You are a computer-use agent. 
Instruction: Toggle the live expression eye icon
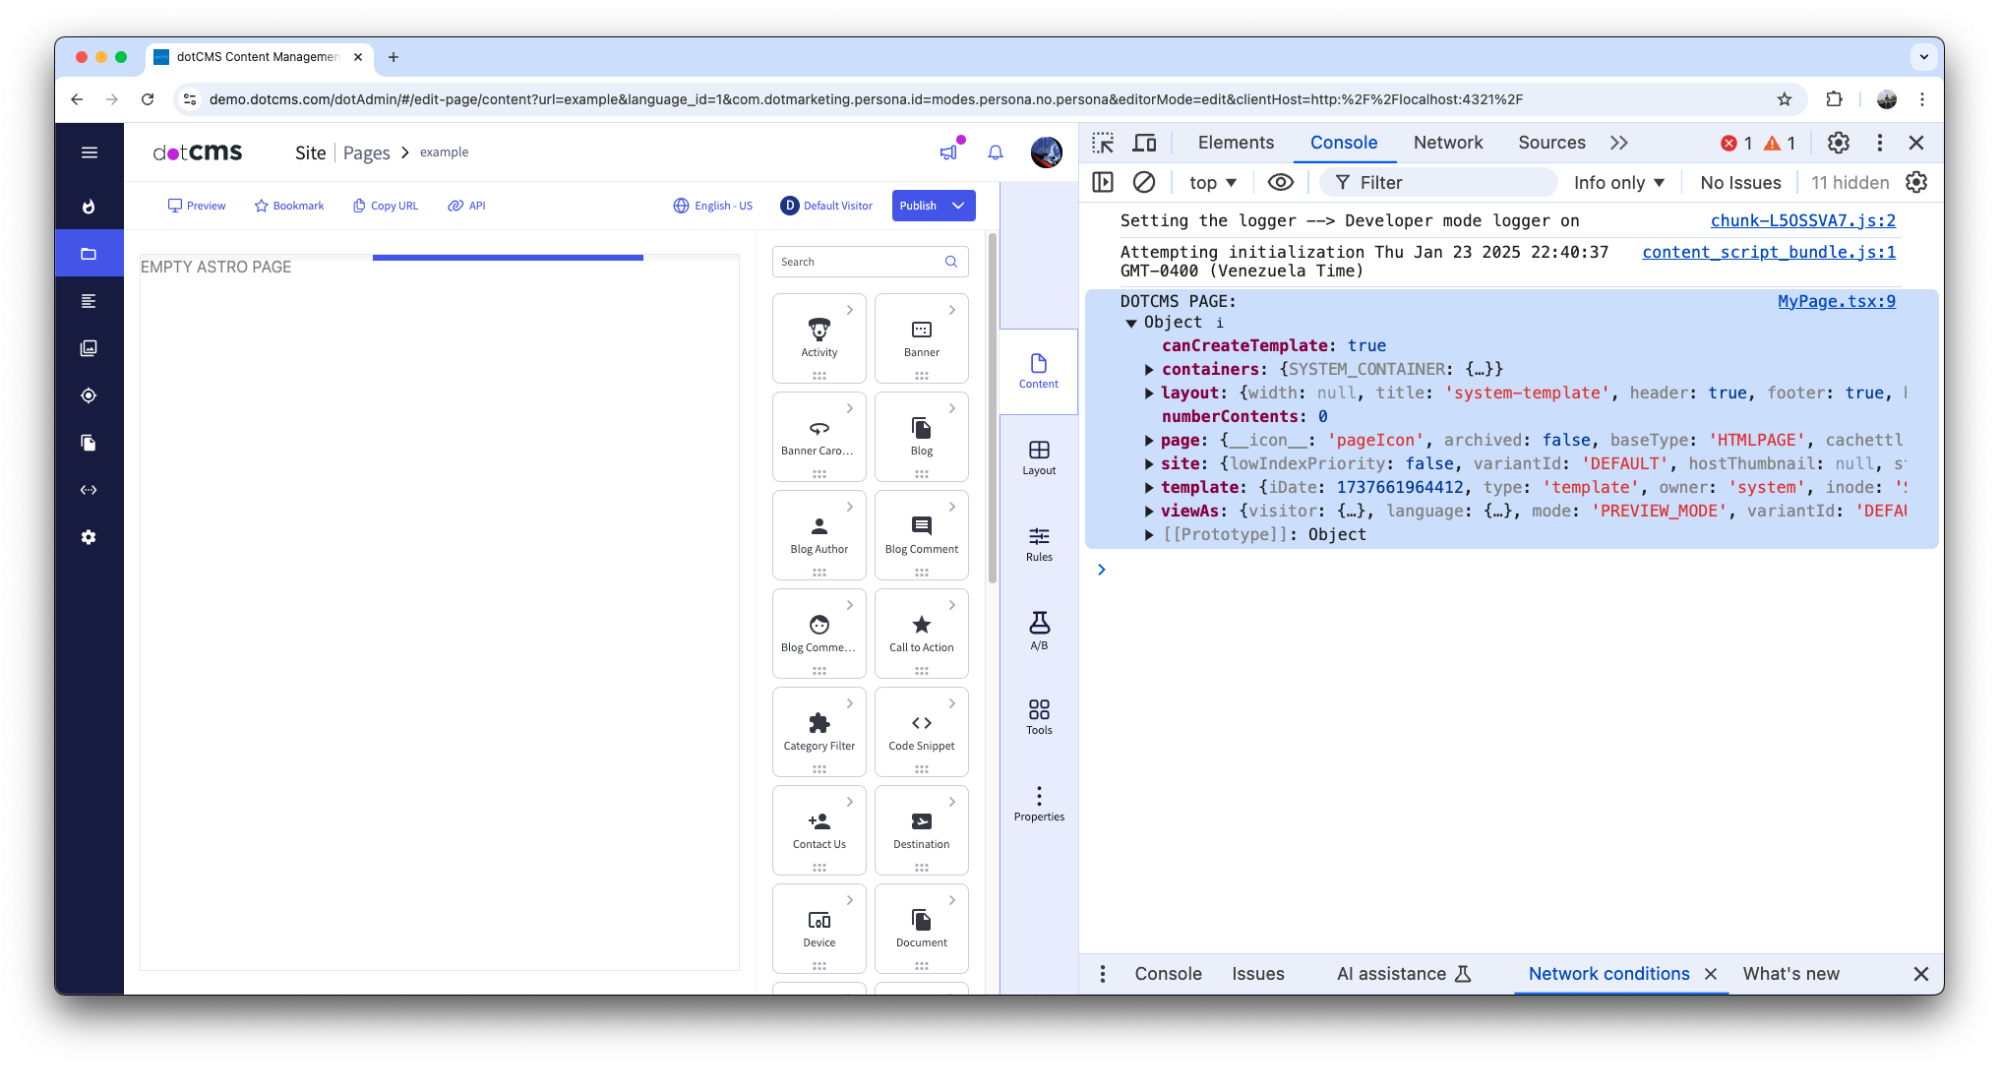click(x=1280, y=182)
